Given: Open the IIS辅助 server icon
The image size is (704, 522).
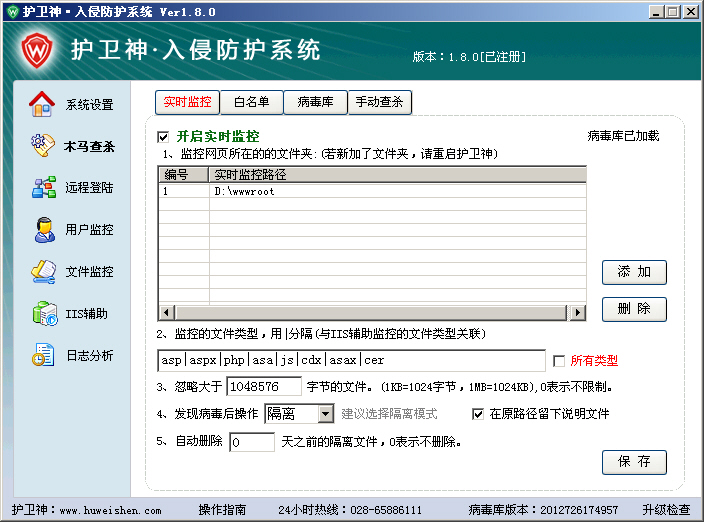Looking at the screenshot, I should (44, 313).
